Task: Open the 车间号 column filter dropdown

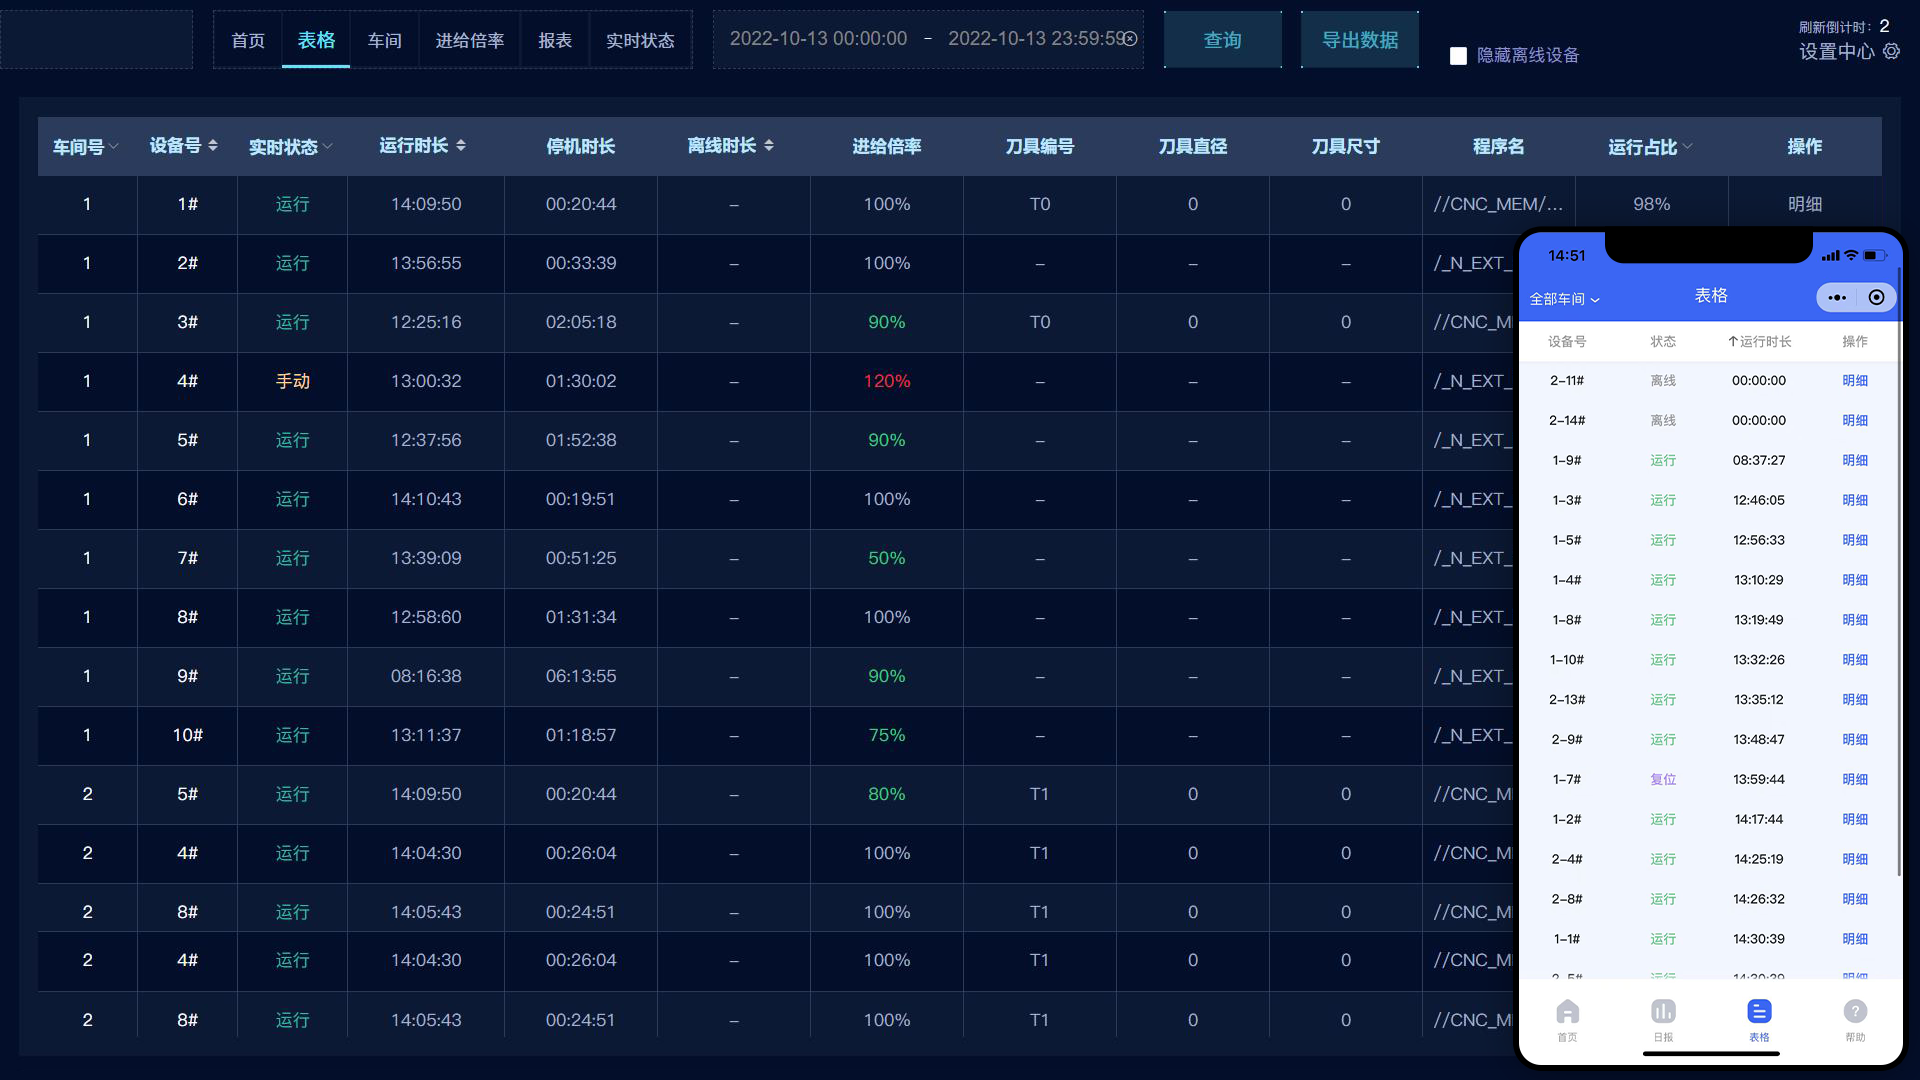Action: pos(114,147)
